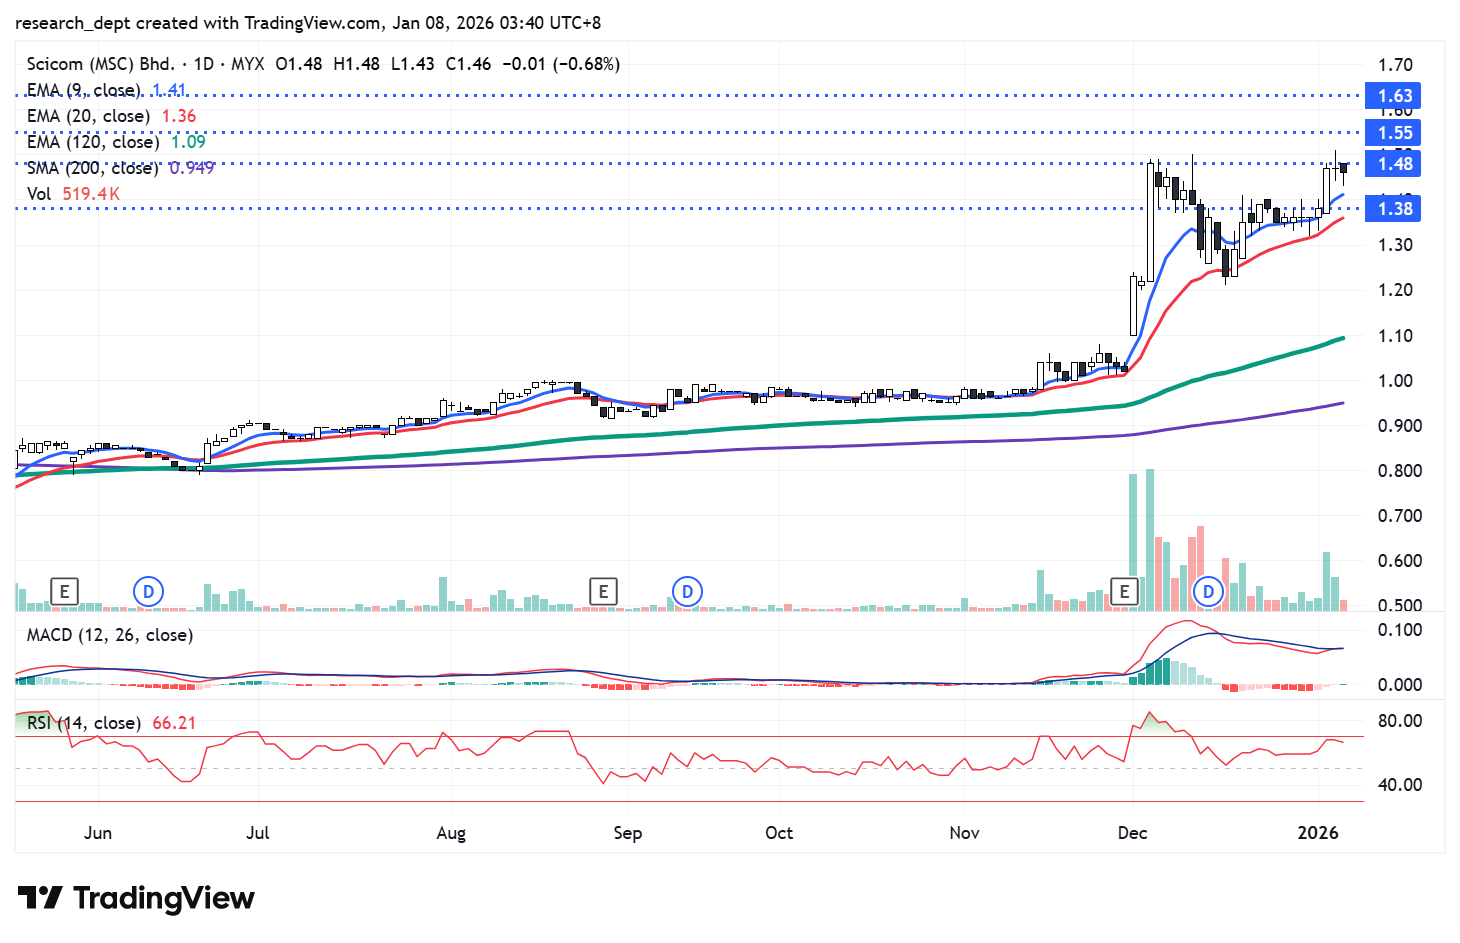Click the EMA (120, close) legend label
This screenshot has height=943, width=1460.
coord(92,142)
